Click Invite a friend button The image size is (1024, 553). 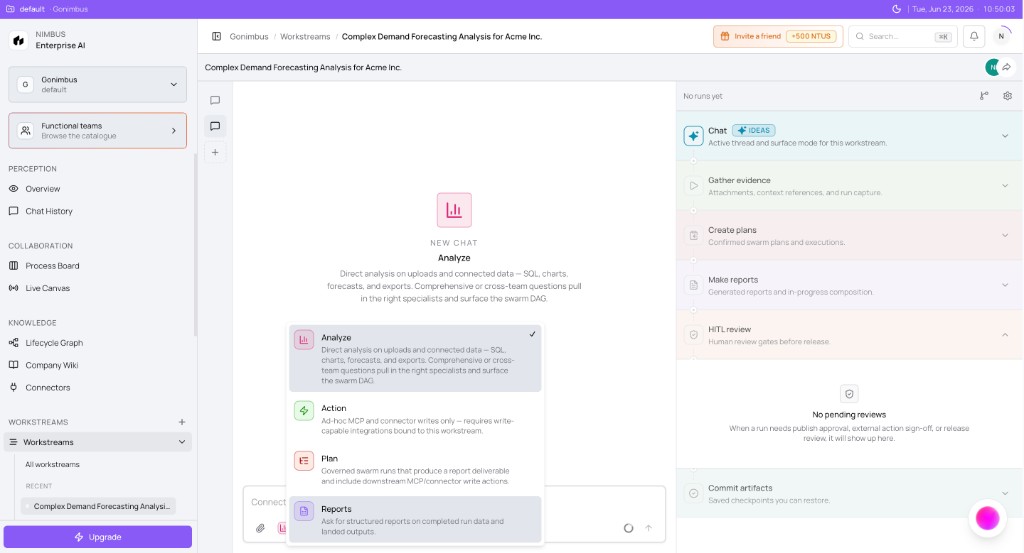[778, 37]
